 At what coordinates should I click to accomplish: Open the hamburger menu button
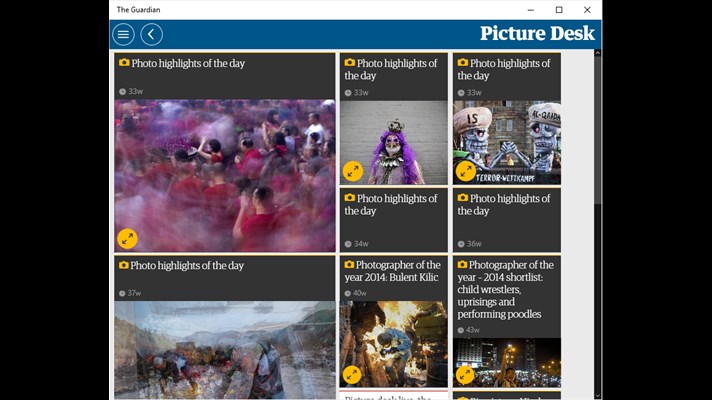[x=123, y=35]
